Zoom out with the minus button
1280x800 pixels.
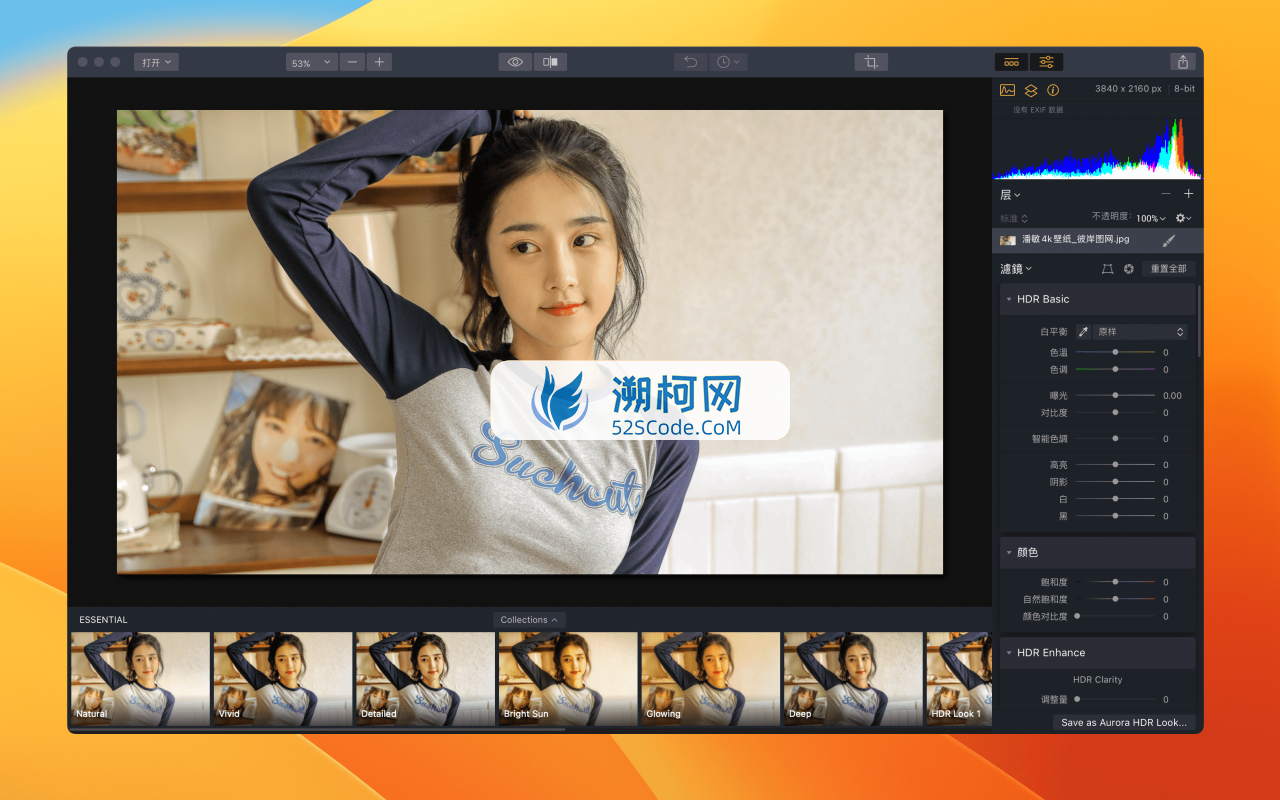click(x=352, y=62)
